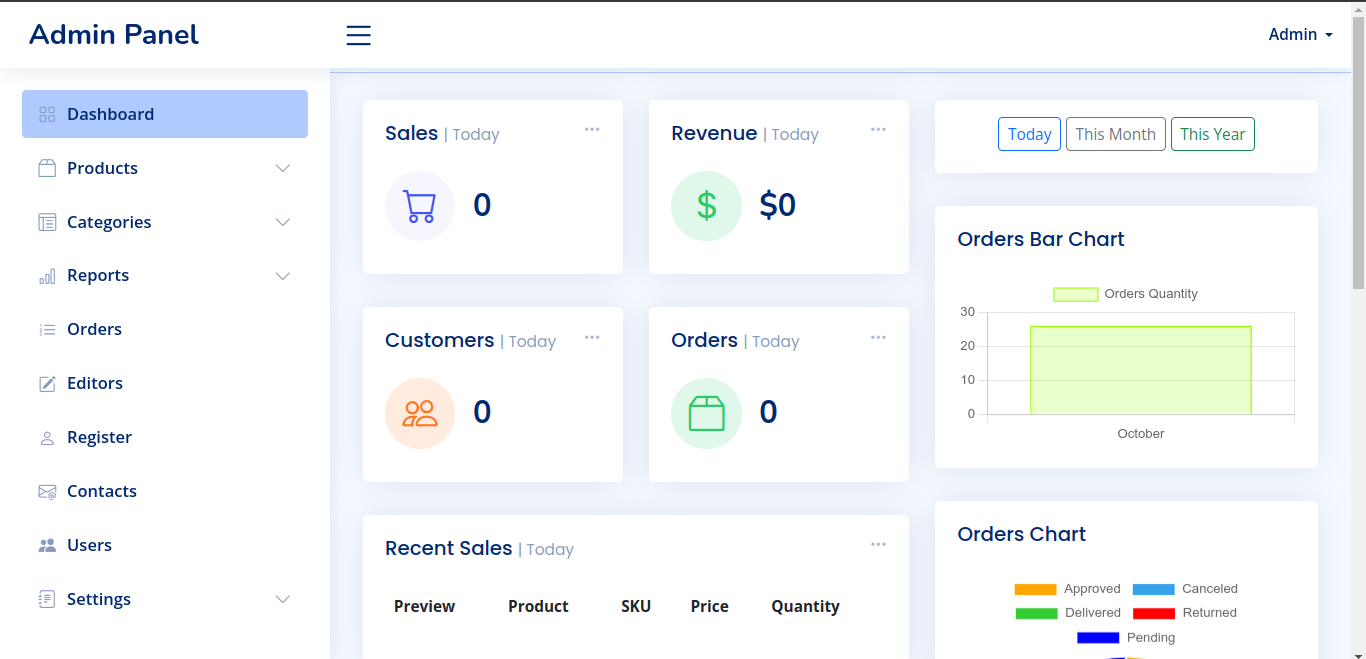Click the dollar icon in Revenue card
The height and width of the screenshot is (659, 1366).
click(706, 205)
